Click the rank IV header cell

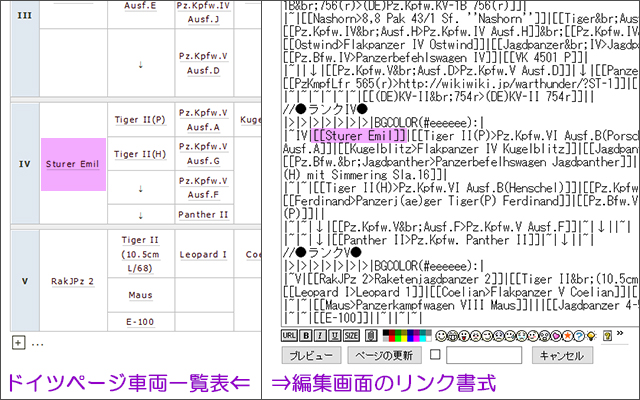point(25,164)
